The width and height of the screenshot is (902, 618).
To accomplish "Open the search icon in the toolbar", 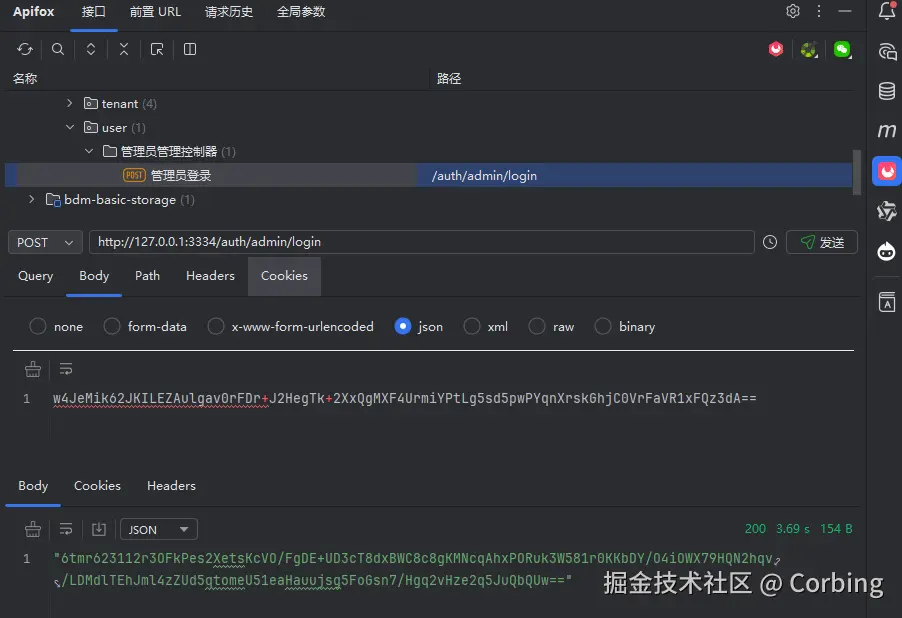I will click(x=58, y=49).
